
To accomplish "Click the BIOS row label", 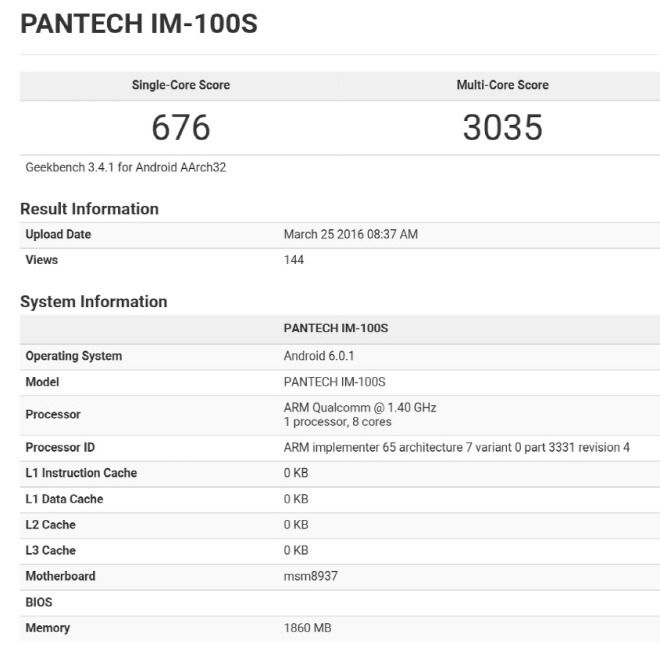I will (x=39, y=602).
